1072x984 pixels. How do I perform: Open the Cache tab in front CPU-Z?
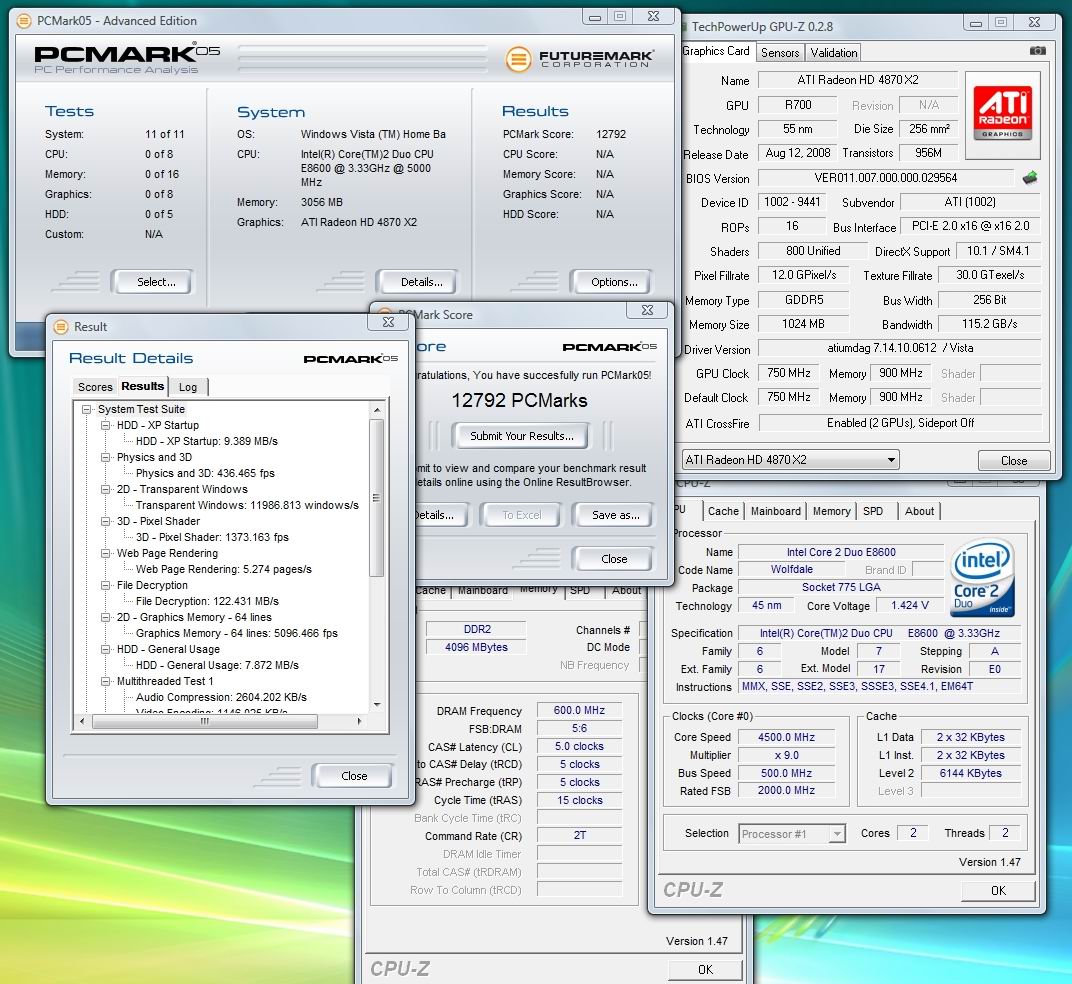tap(723, 511)
